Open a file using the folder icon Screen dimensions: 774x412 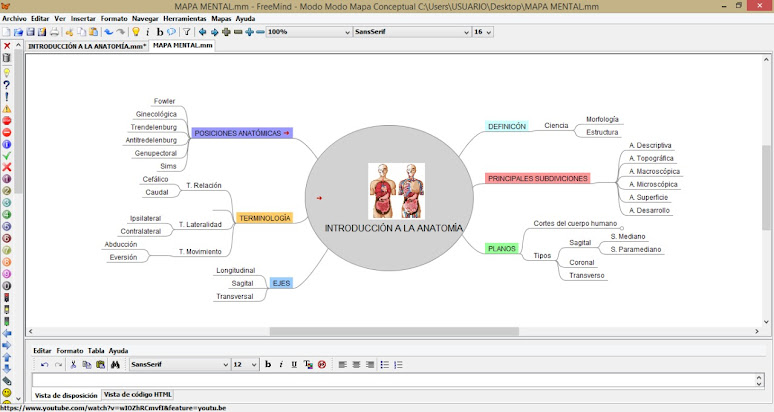pos(18,32)
